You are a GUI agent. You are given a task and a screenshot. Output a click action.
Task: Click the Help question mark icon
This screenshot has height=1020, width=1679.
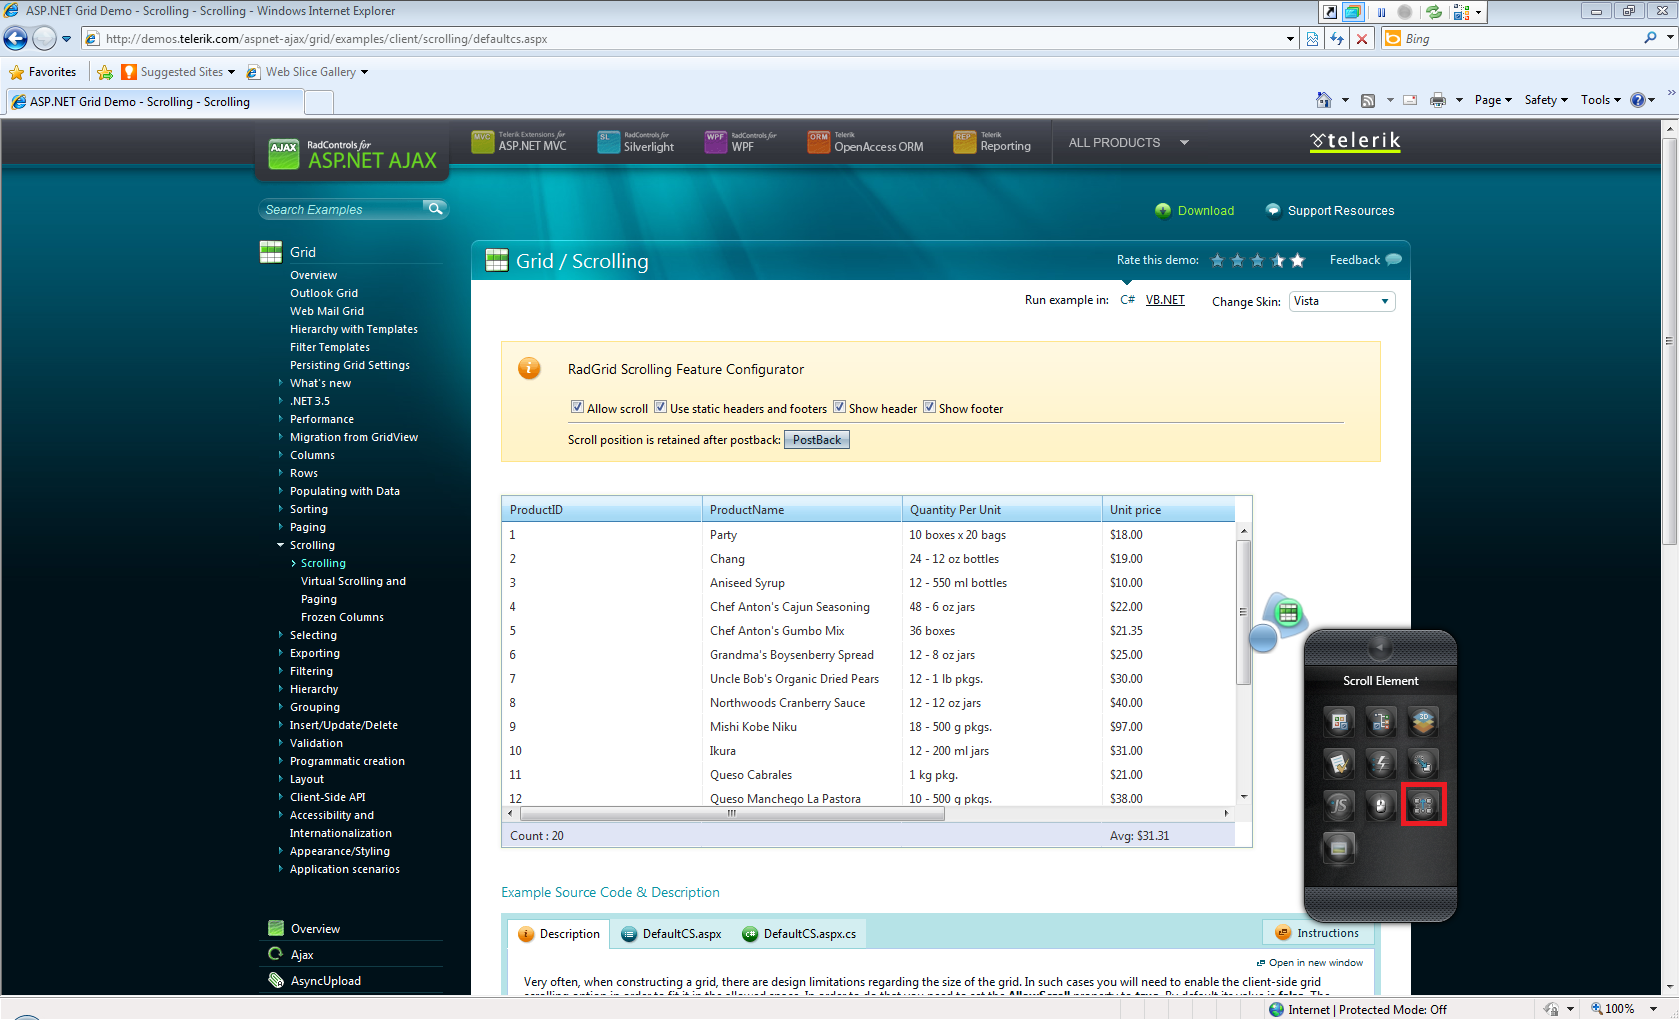tap(1638, 100)
